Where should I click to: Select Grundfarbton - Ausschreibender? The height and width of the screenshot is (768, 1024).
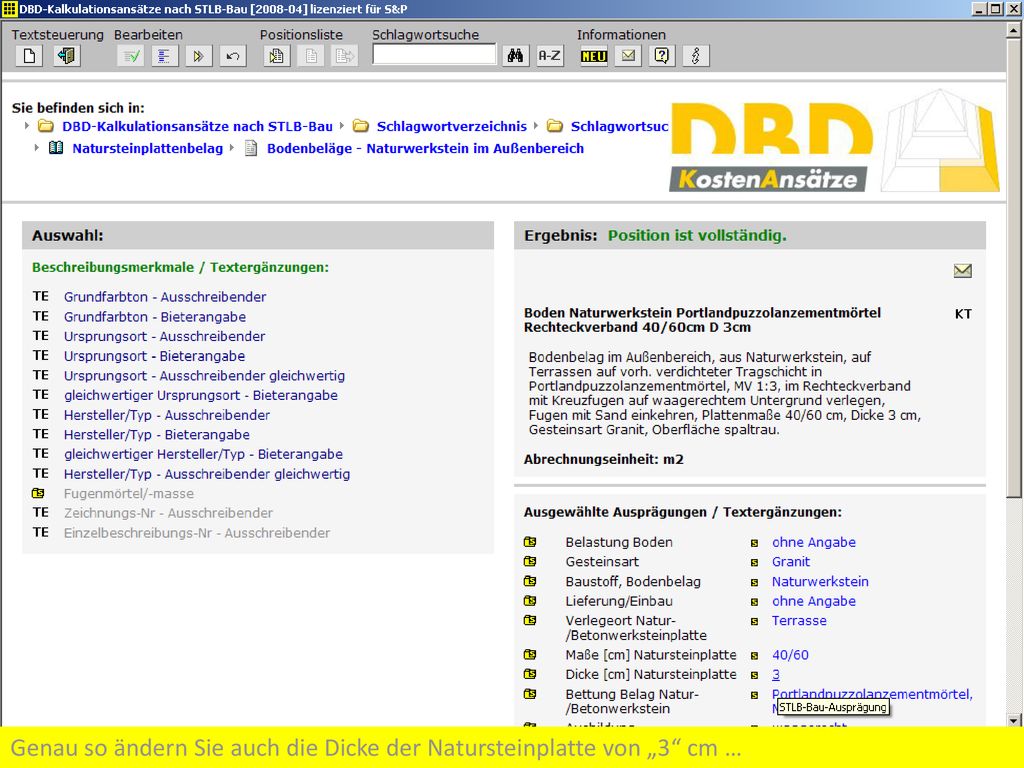(x=165, y=297)
